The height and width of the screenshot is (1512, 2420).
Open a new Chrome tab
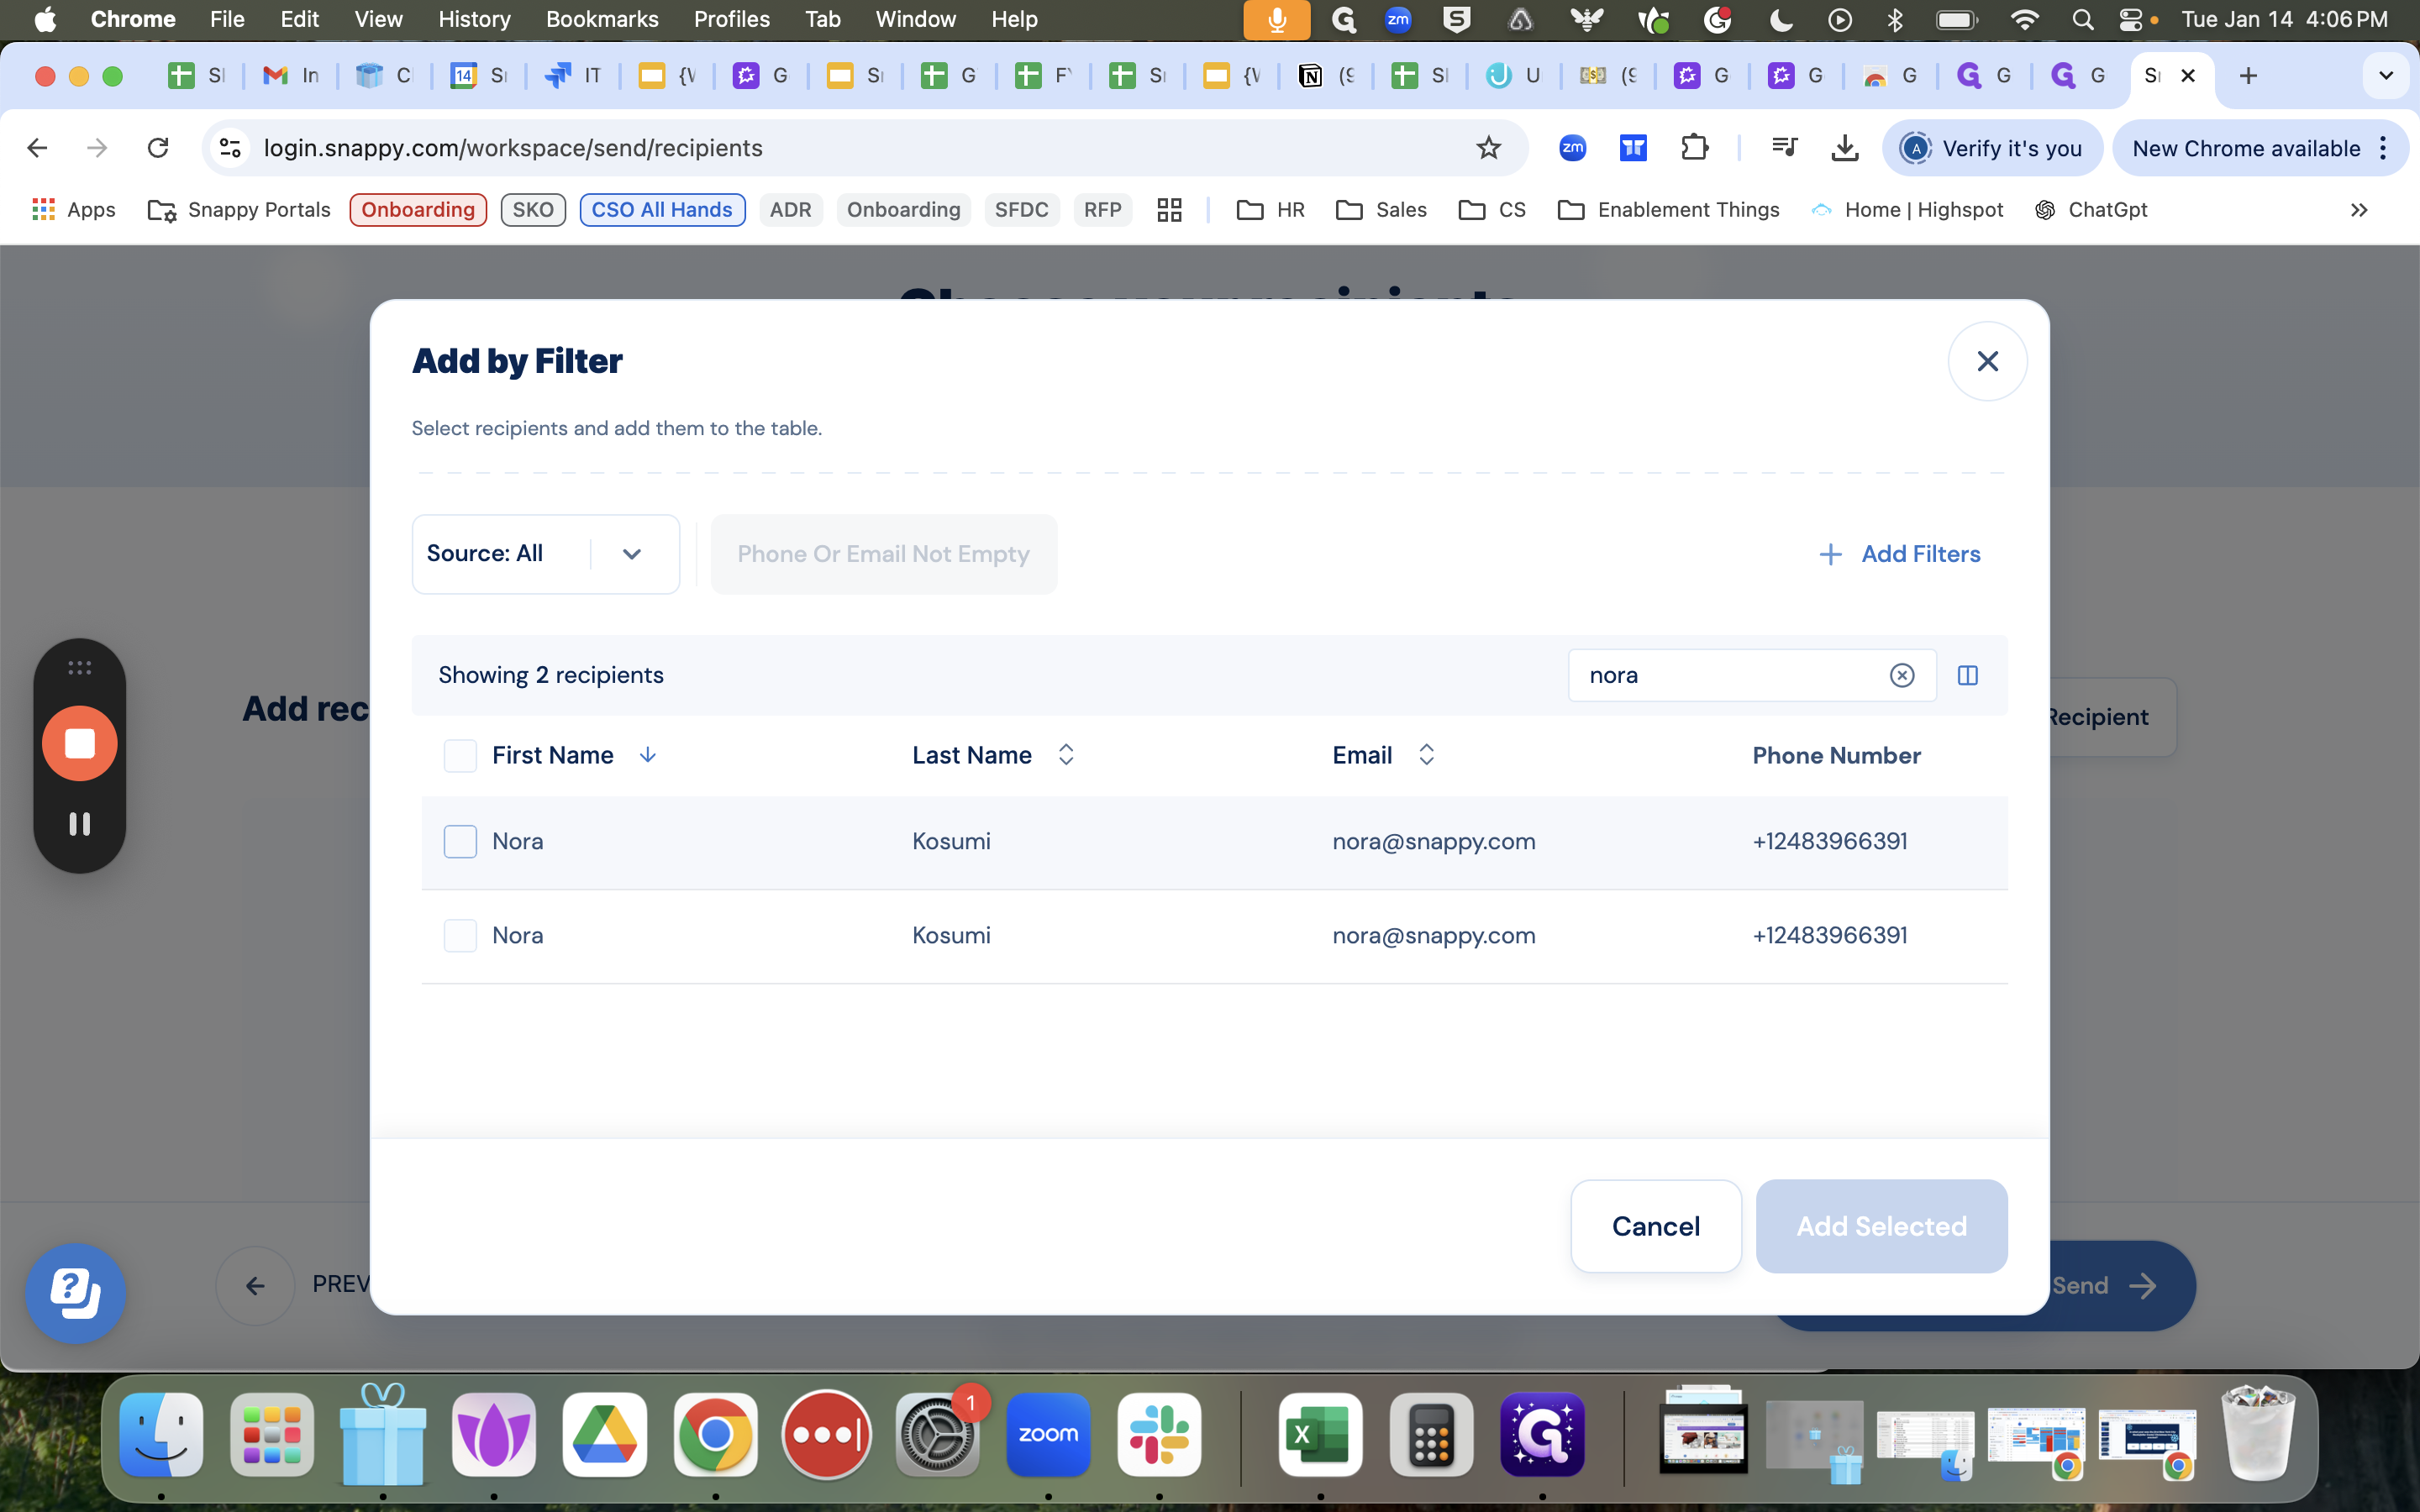(2248, 76)
